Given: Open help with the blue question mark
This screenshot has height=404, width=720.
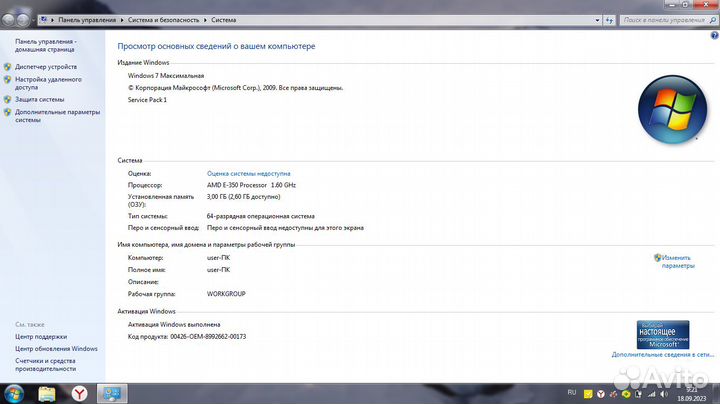Looking at the screenshot, I should coord(714,35).
